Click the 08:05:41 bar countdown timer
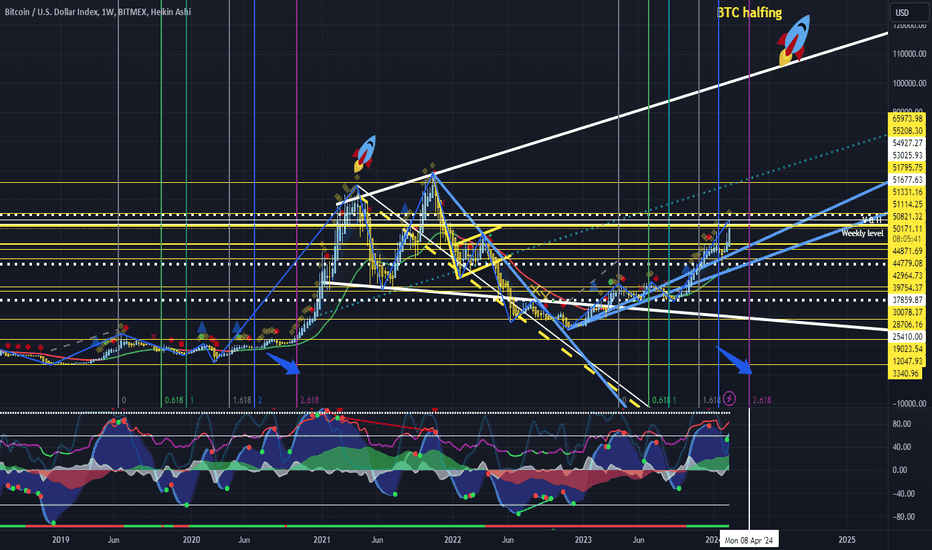This screenshot has height=550, width=932. click(908, 238)
